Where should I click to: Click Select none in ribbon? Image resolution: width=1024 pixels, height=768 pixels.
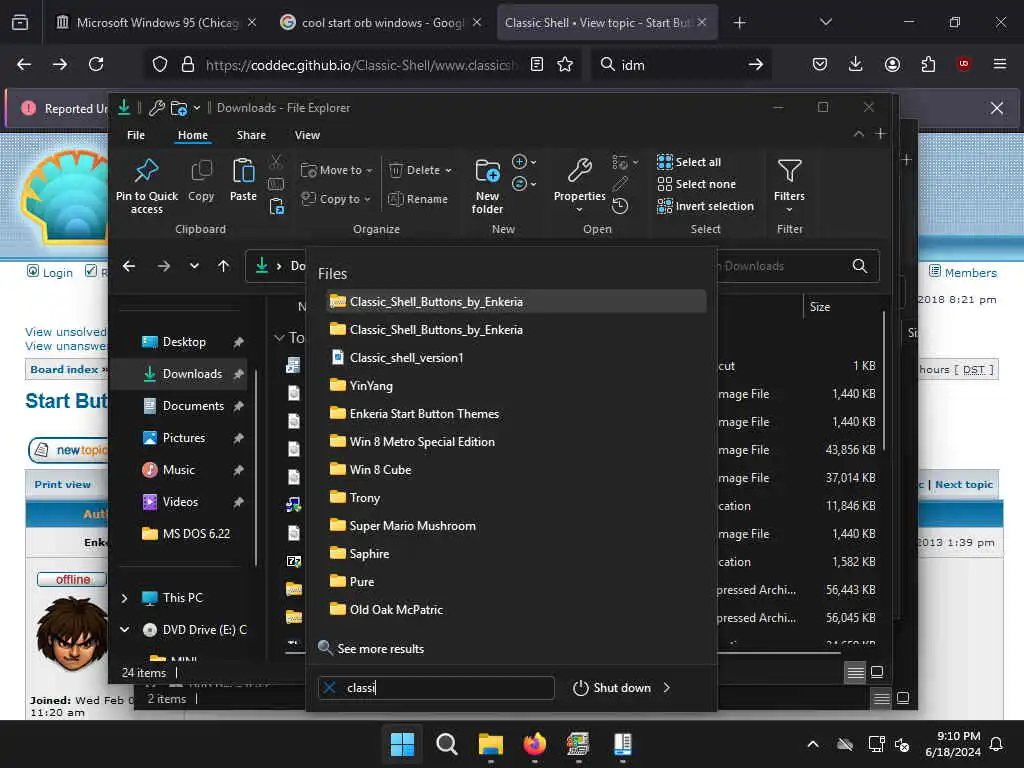(x=696, y=184)
